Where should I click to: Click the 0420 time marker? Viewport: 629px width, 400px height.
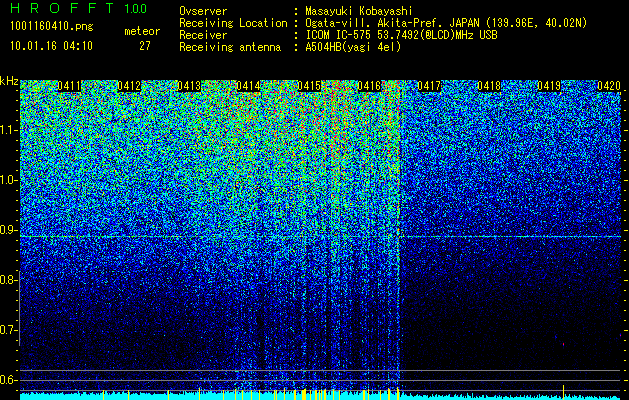click(x=609, y=86)
